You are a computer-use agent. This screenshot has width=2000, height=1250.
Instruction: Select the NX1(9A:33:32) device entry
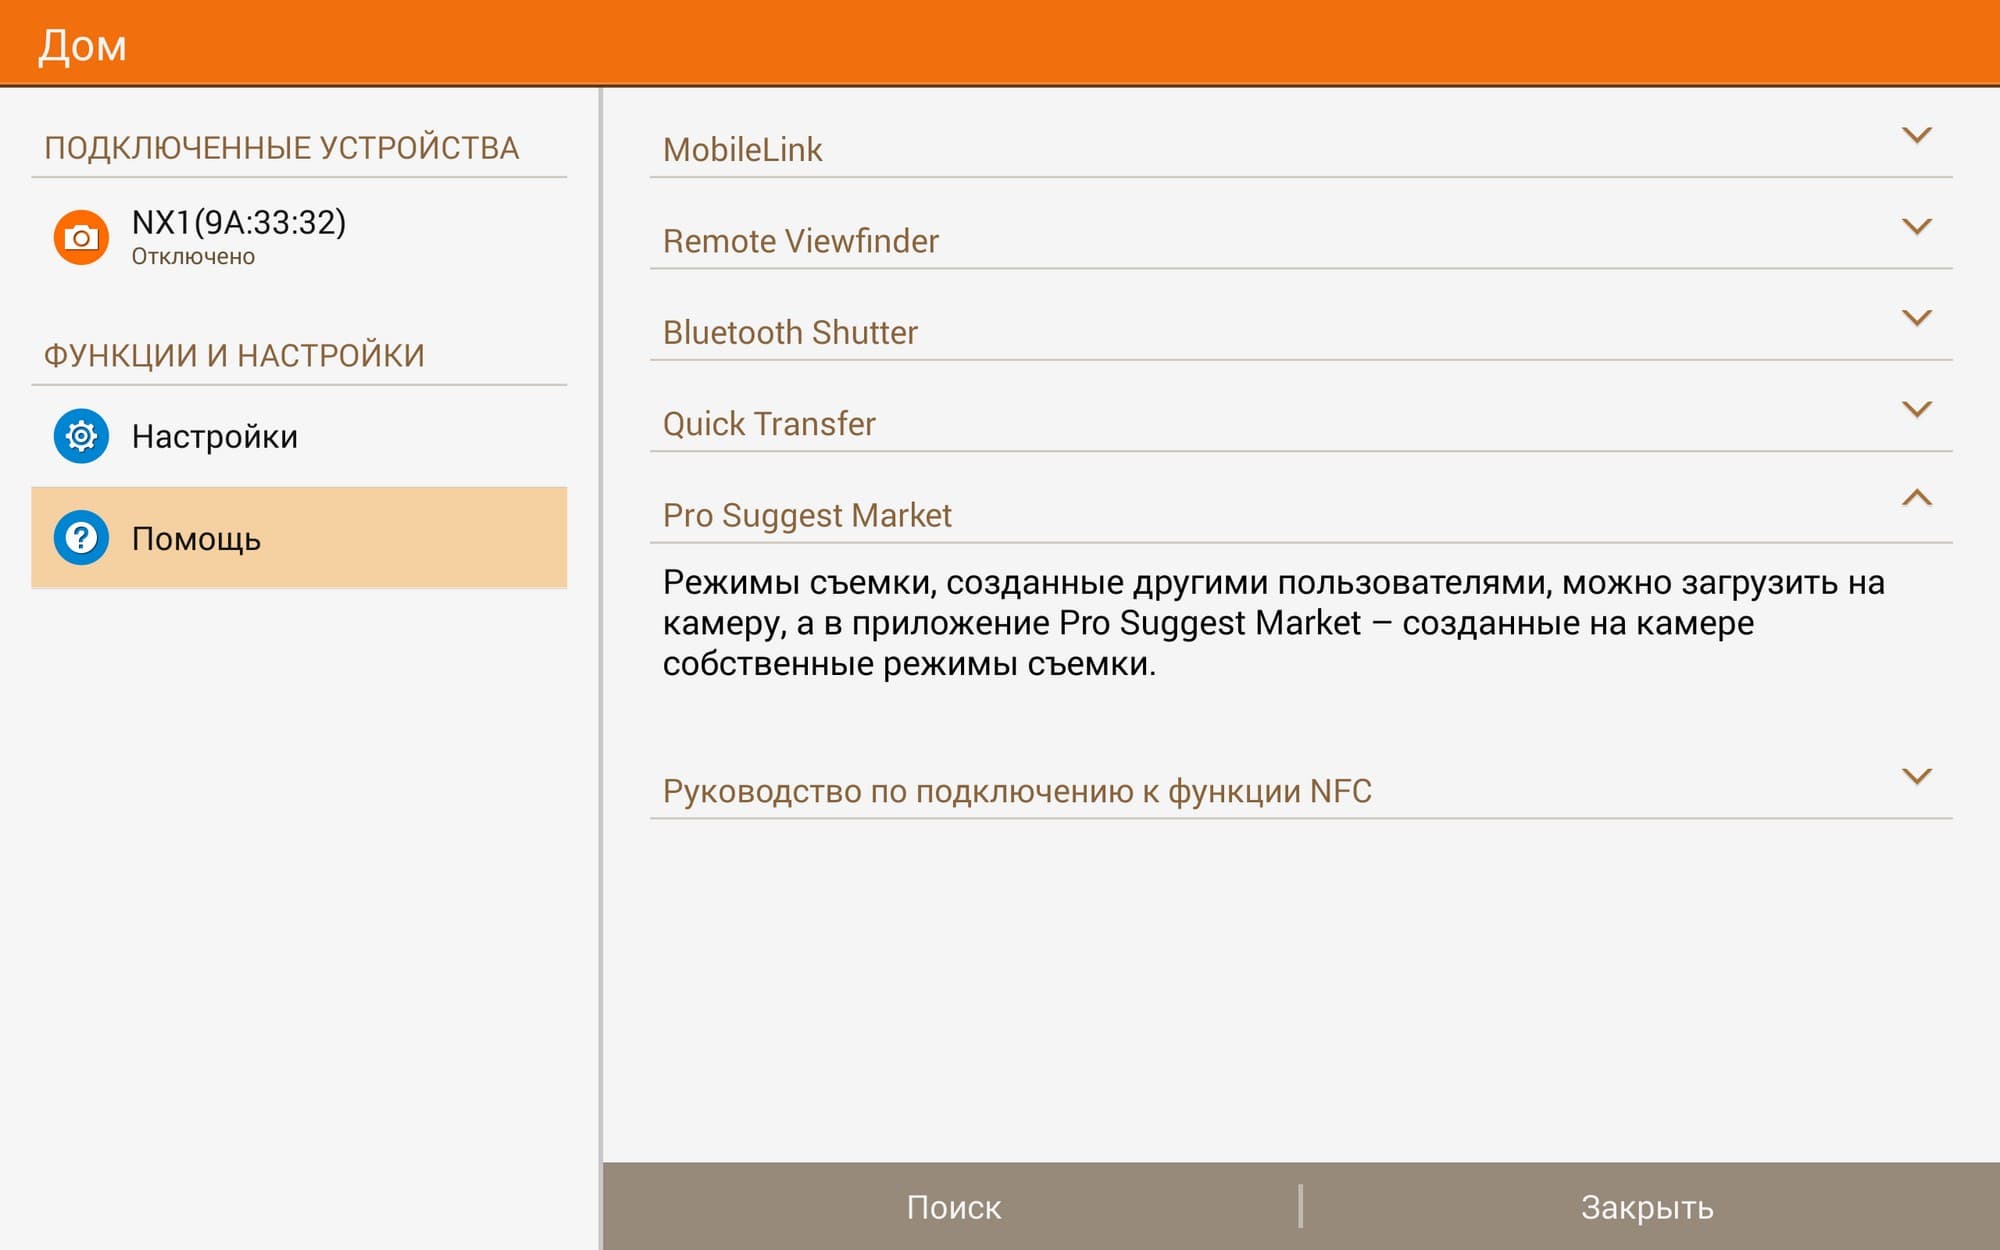[x=239, y=223]
